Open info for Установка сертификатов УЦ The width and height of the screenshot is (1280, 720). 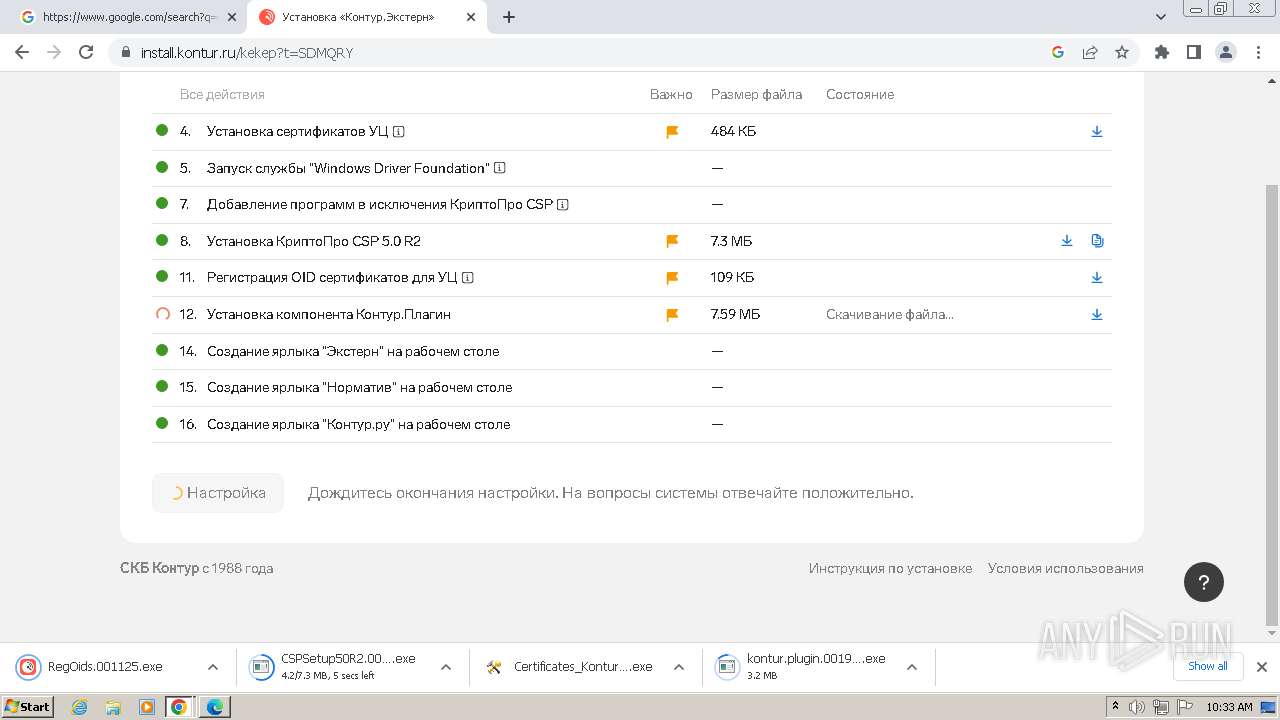(399, 131)
